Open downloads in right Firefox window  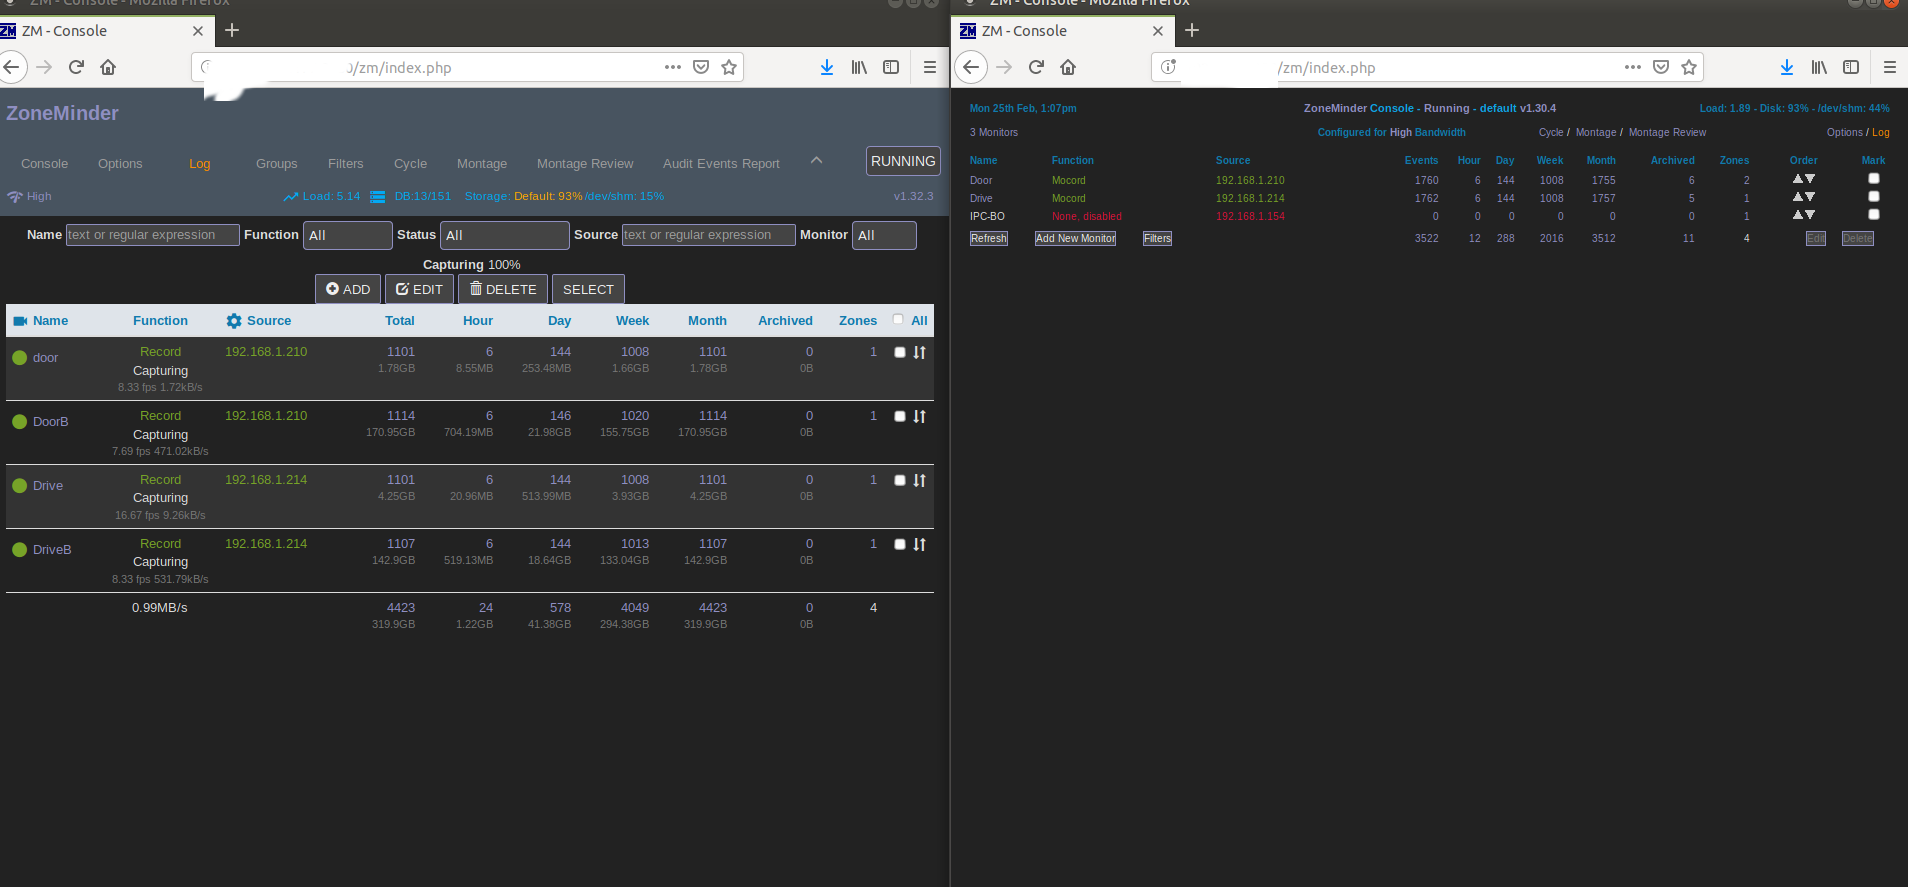click(1787, 67)
